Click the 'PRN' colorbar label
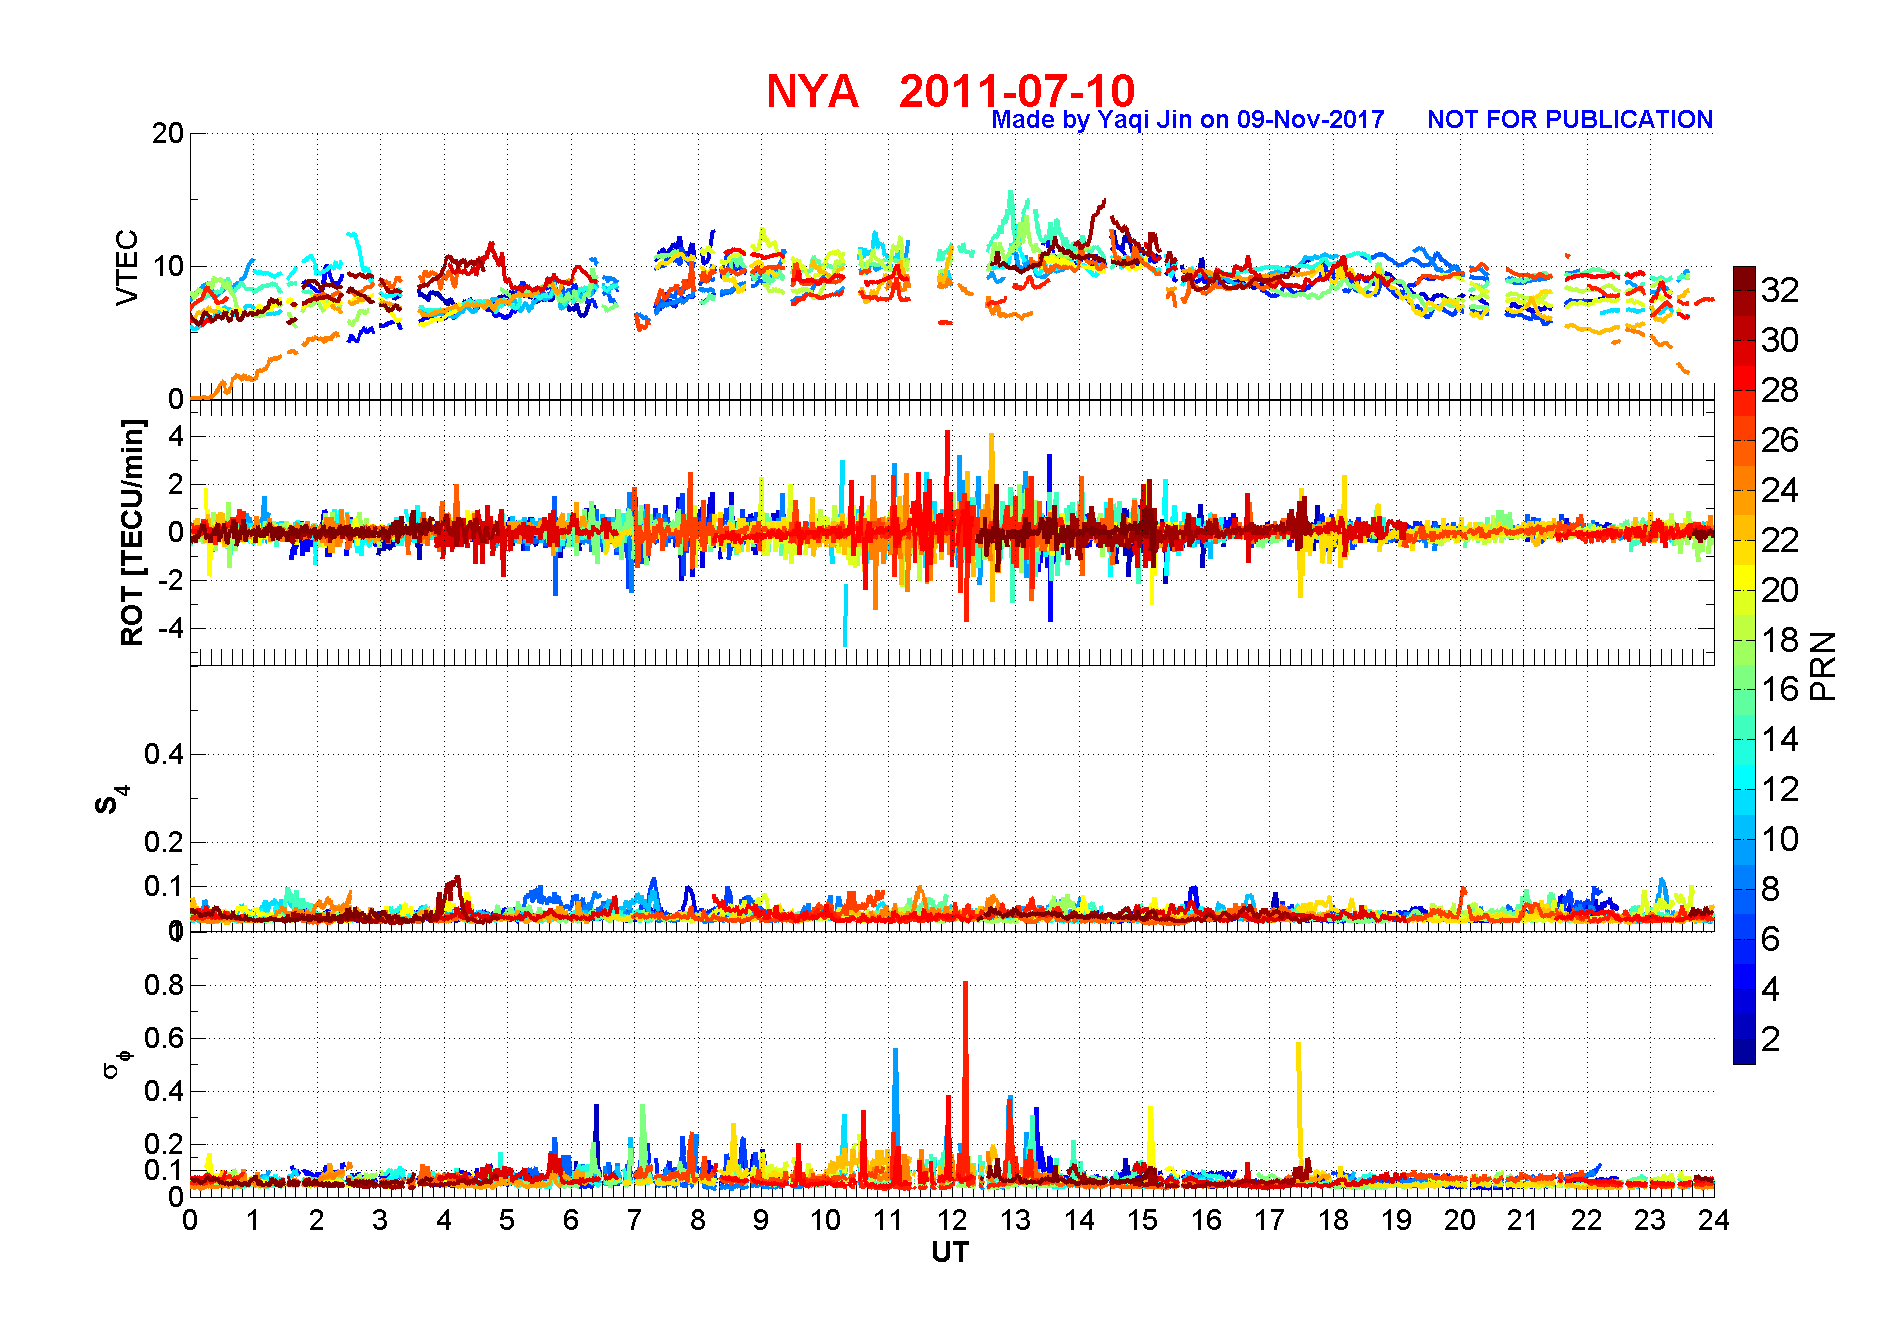 point(1823,666)
